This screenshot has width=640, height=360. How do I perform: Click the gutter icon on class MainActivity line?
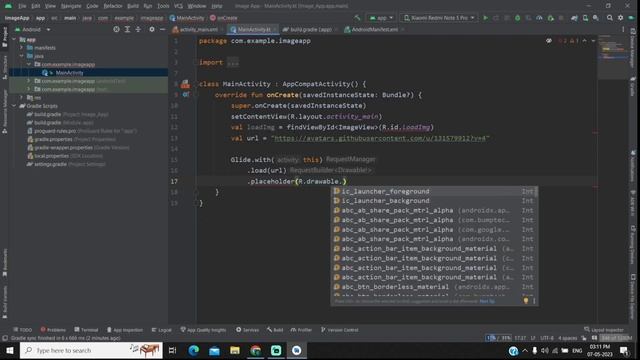pos(185,84)
